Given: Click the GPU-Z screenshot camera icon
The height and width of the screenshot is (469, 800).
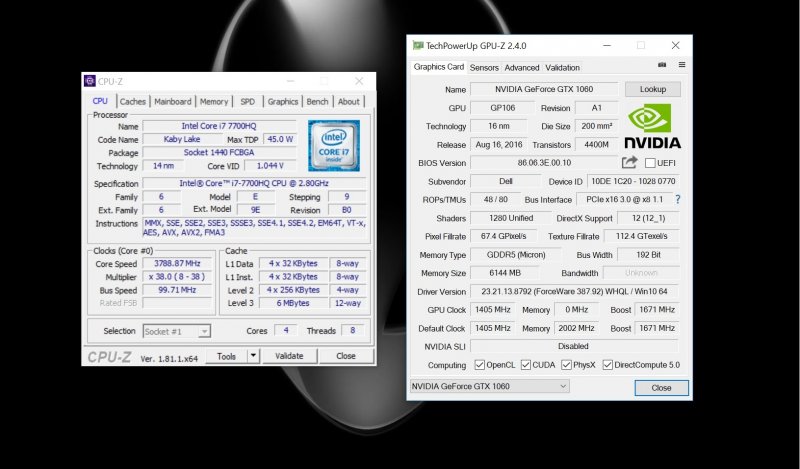Looking at the screenshot, I should pyautogui.click(x=662, y=65).
